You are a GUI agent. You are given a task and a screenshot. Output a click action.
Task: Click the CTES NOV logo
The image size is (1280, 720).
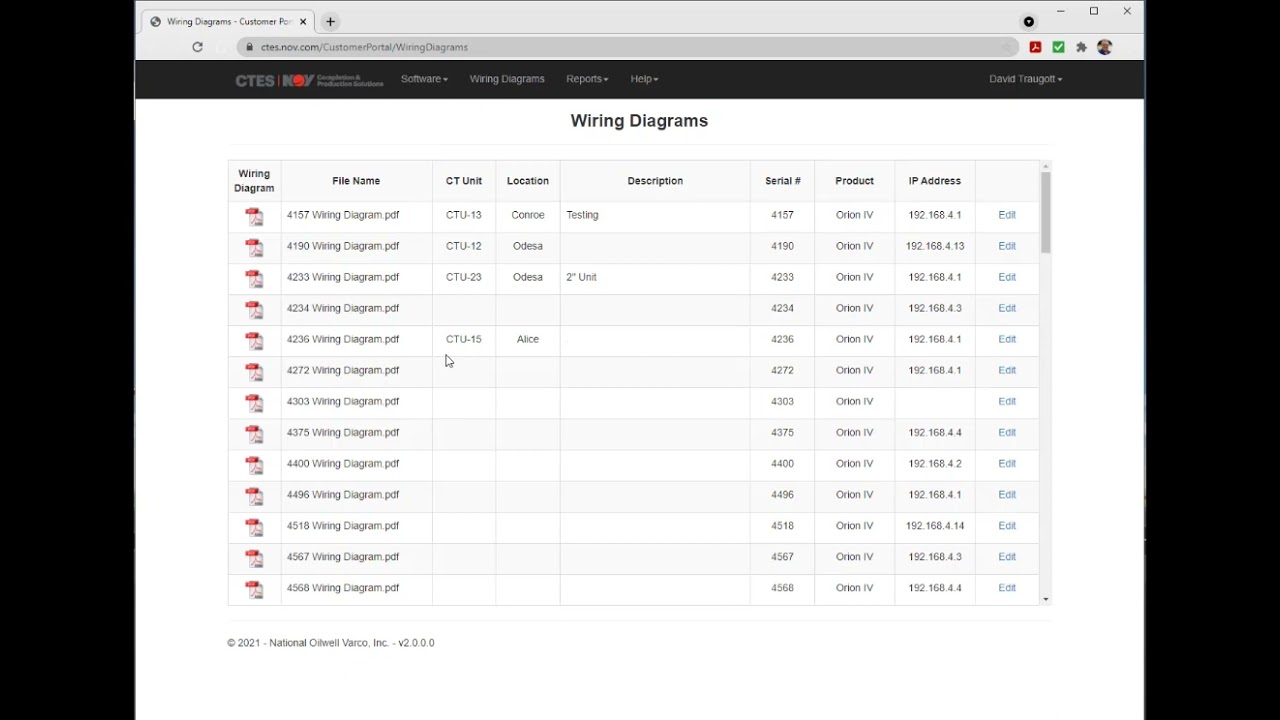tap(309, 80)
